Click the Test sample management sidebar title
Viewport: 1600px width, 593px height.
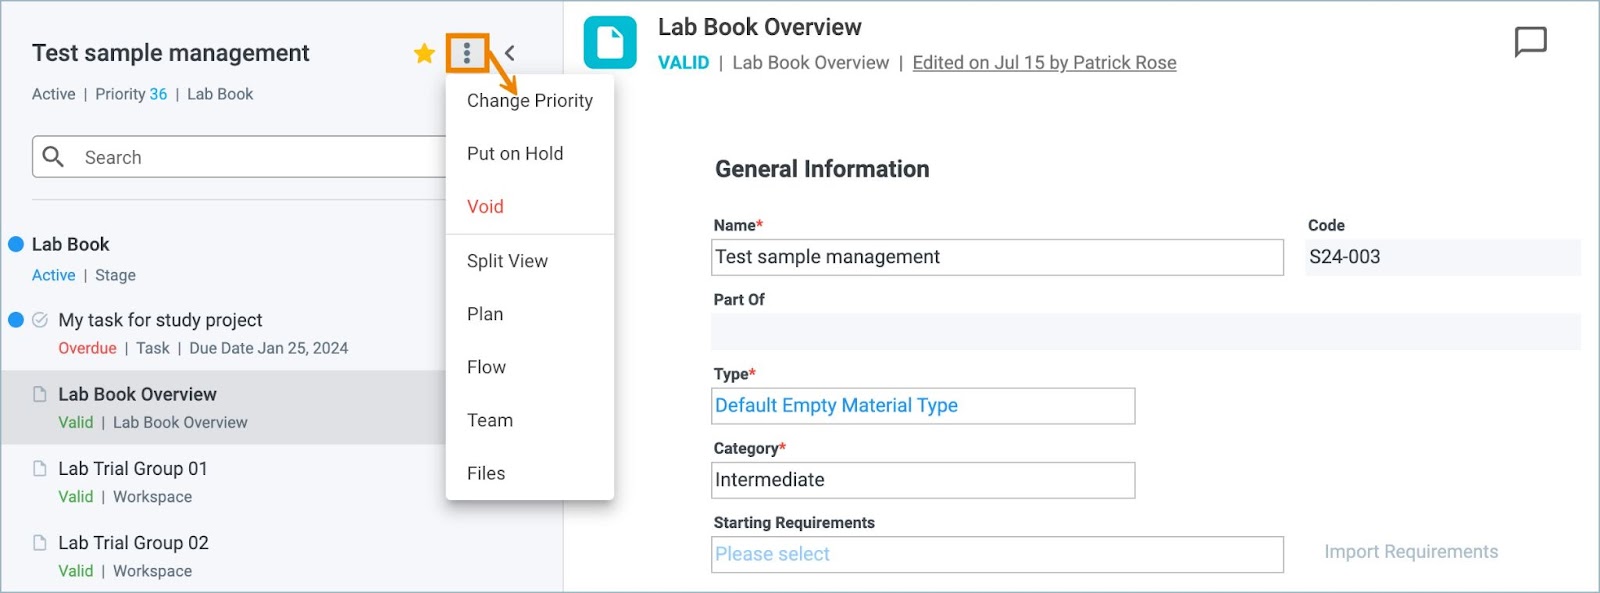coord(171,53)
